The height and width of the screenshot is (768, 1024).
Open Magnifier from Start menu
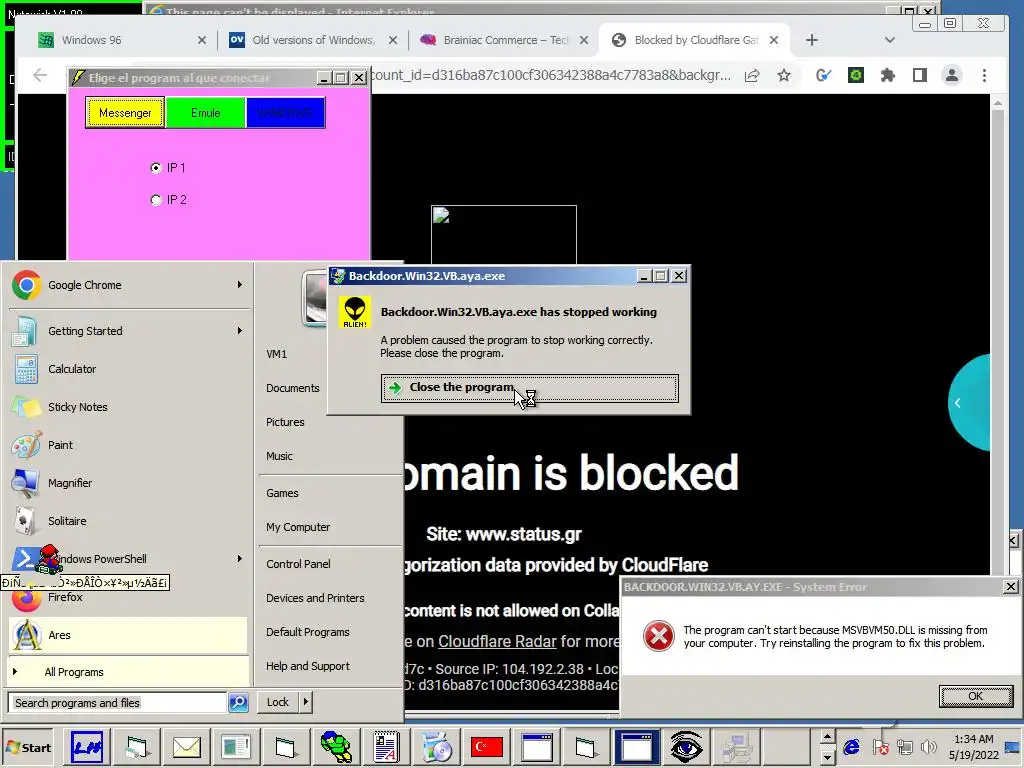129,483
